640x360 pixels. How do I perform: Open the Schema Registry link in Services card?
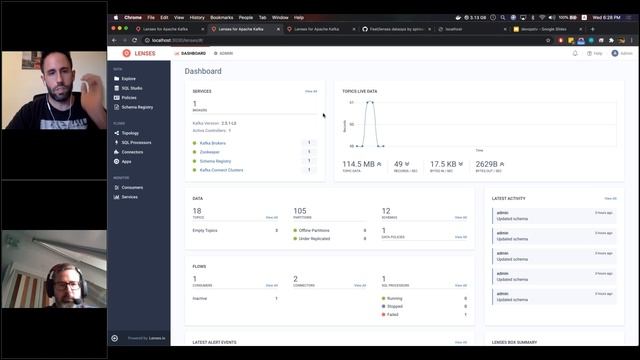pos(216,161)
